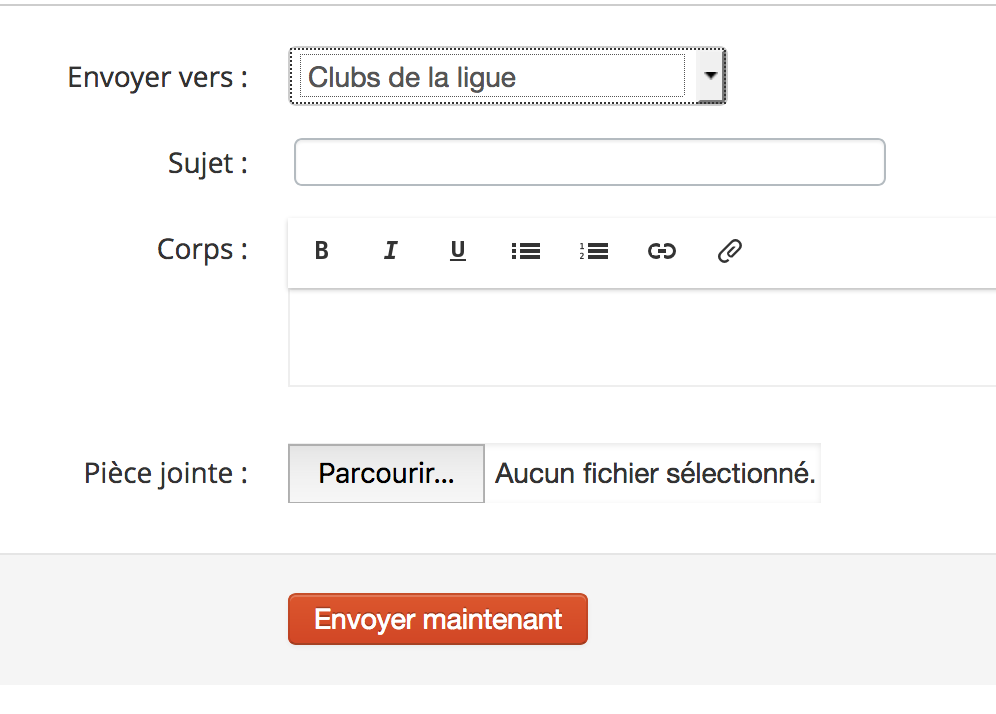Open the Clubs de la ligue selector
The height and width of the screenshot is (714, 996).
pyautogui.click(x=492, y=77)
